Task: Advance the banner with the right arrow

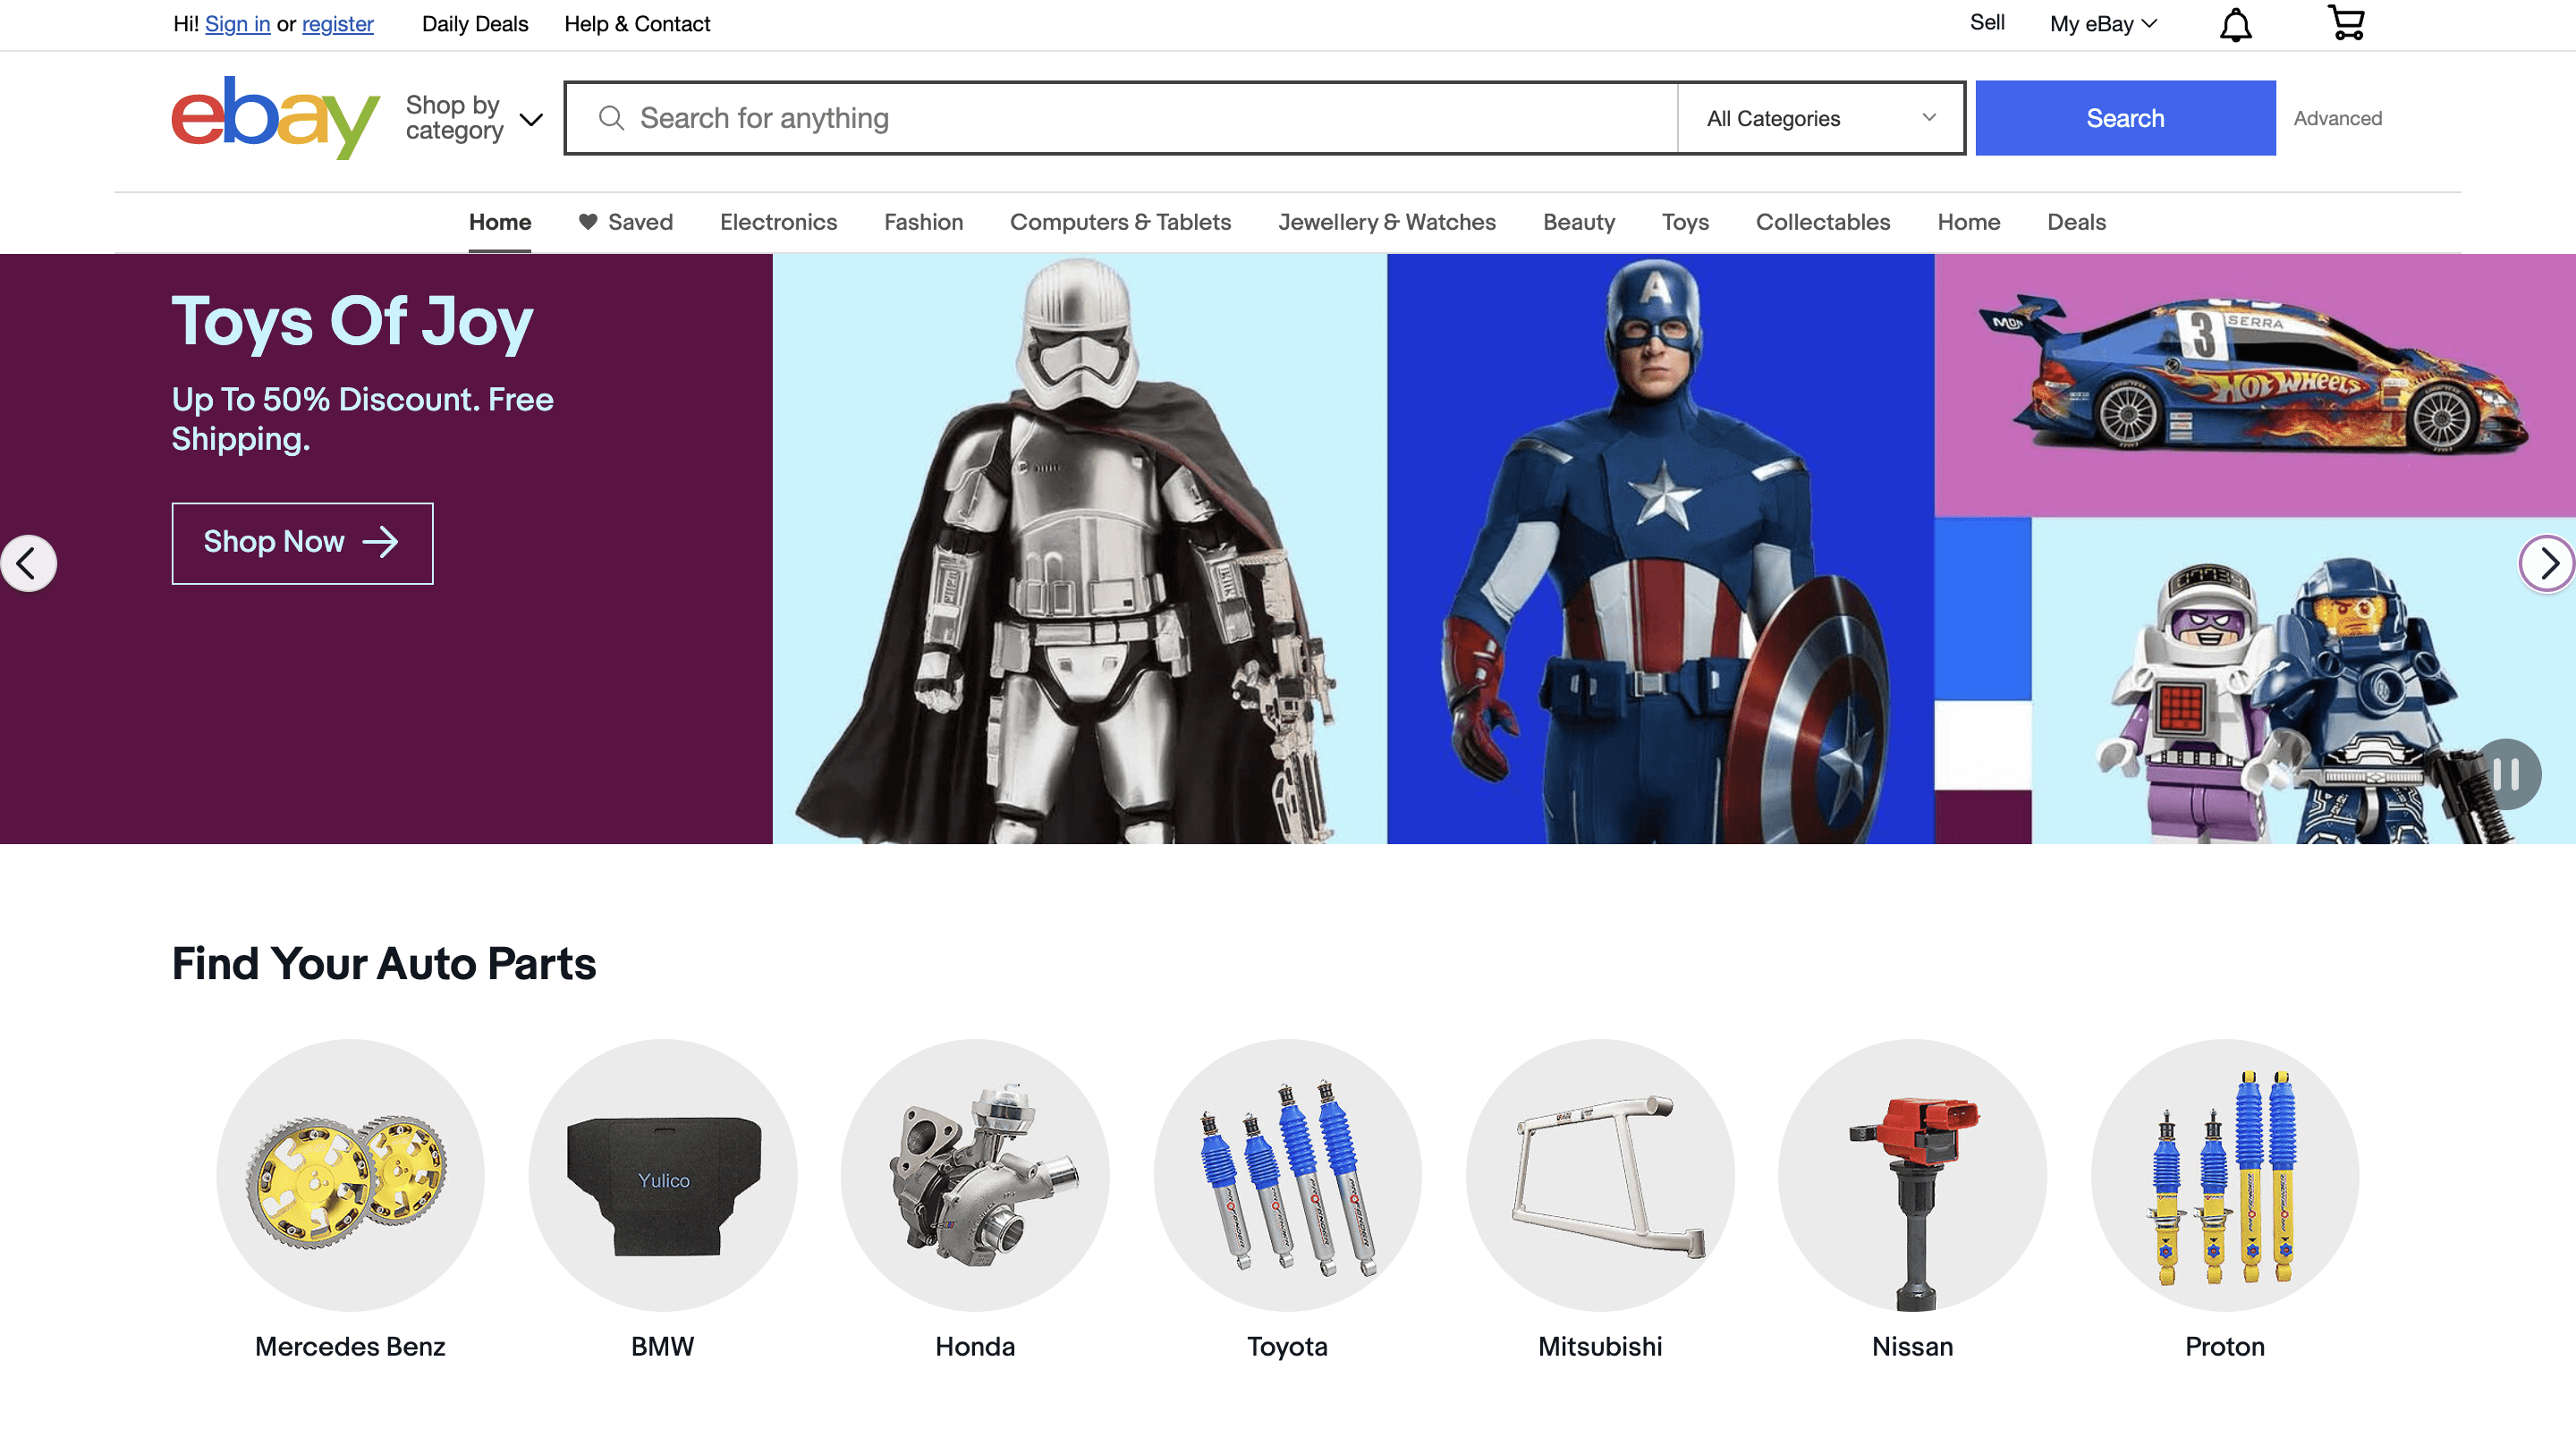Action: tap(2546, 563)
